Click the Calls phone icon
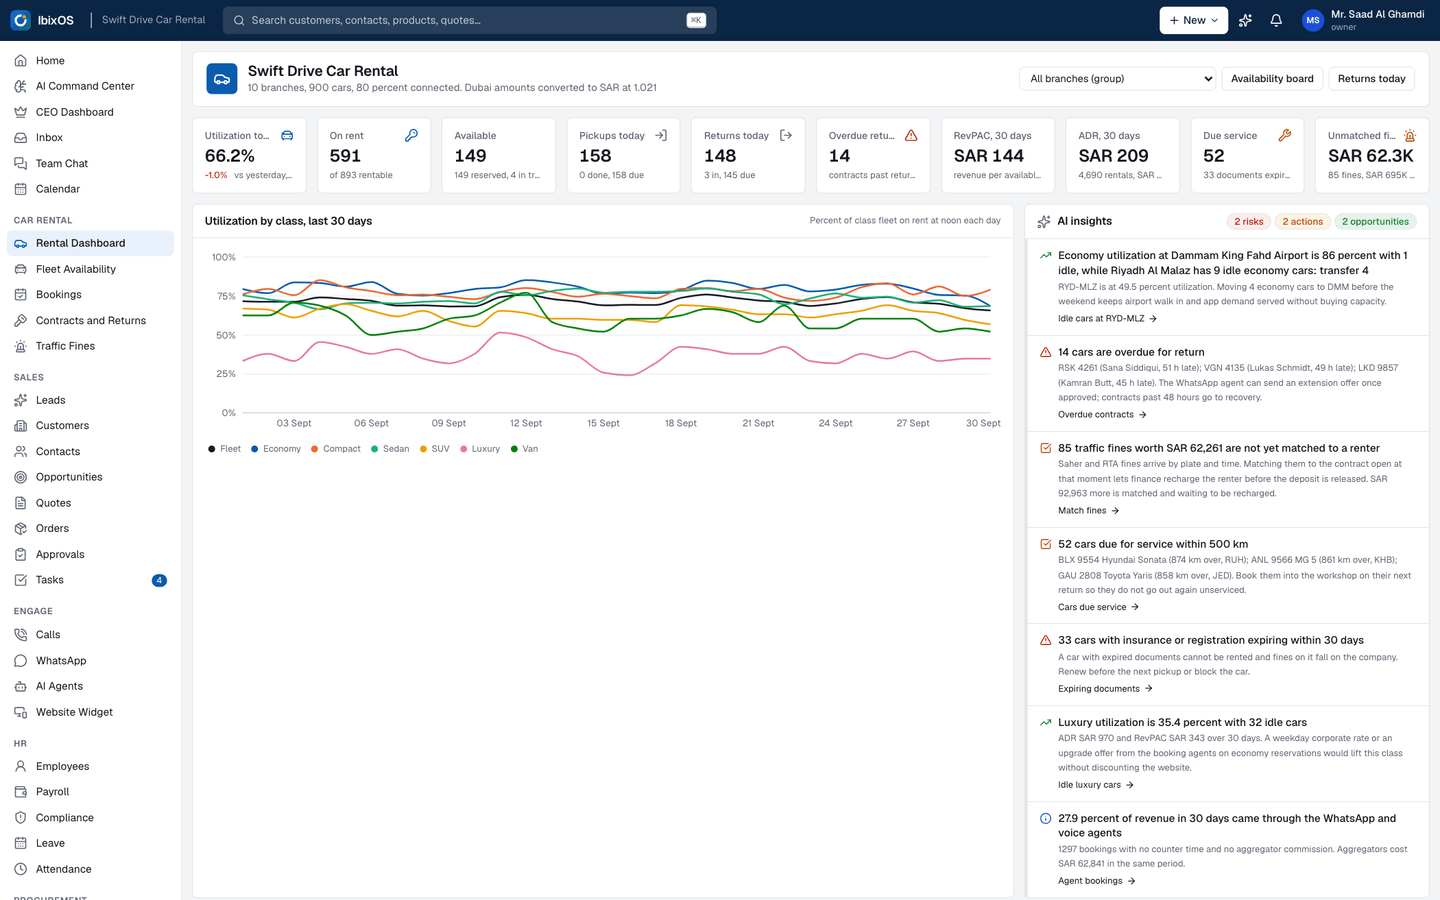The image size is (1440, 900). pos(20,635)
